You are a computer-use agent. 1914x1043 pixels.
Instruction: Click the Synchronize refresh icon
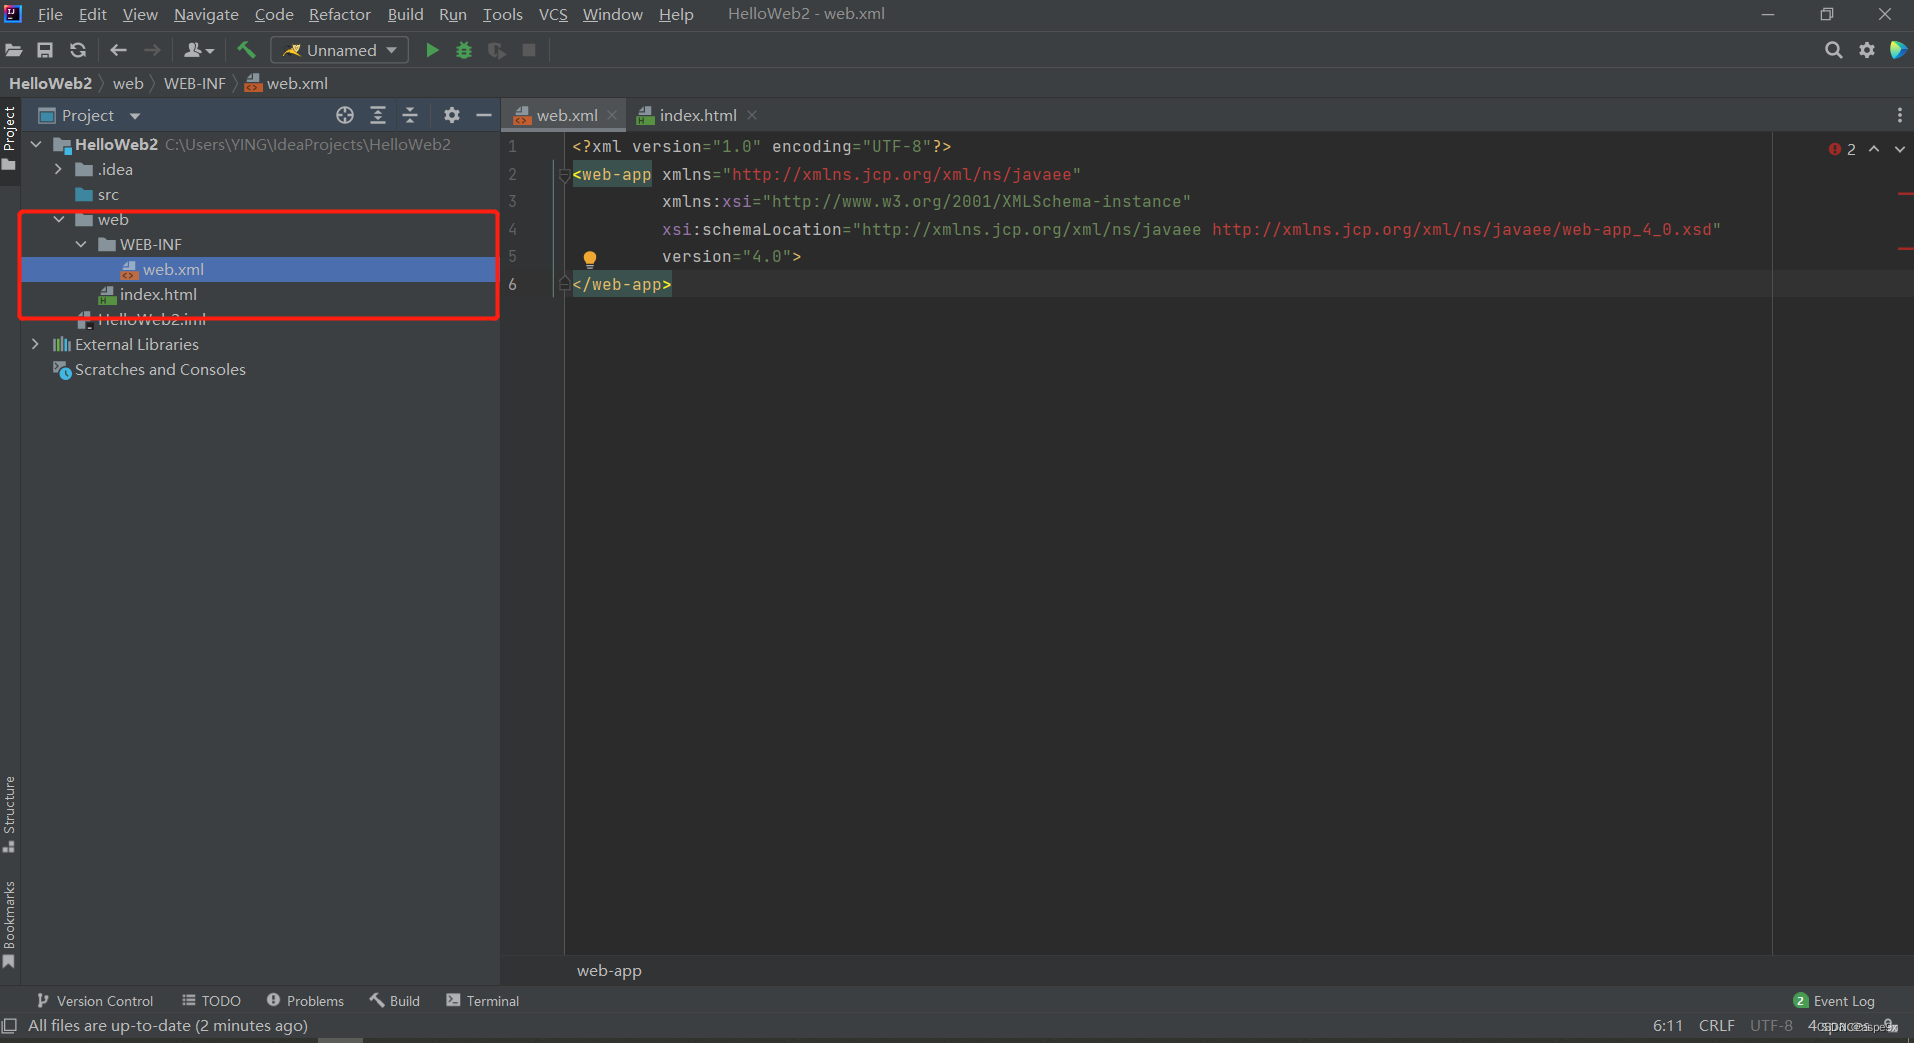77,50
